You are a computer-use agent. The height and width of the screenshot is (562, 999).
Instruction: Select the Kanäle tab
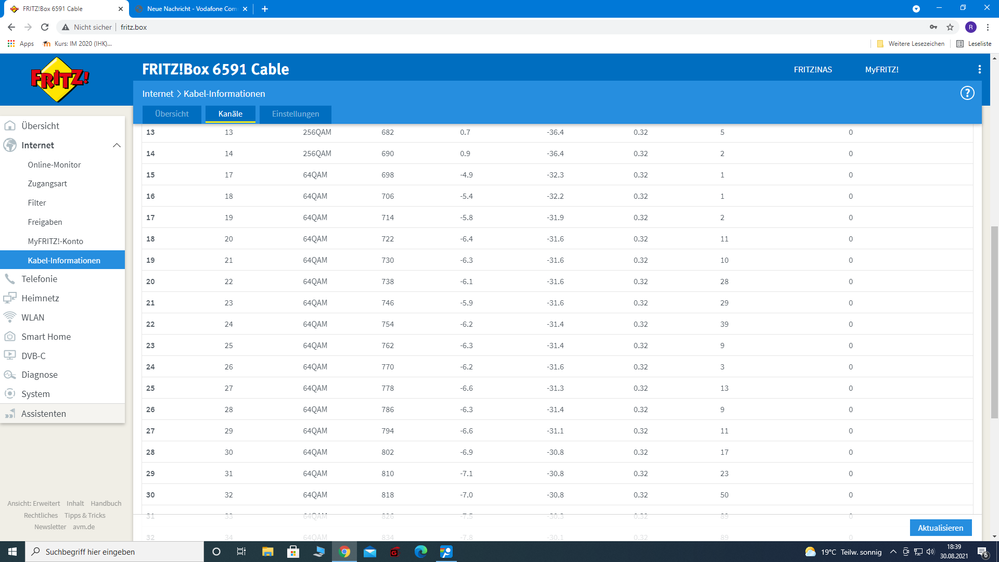click(230, 114)
